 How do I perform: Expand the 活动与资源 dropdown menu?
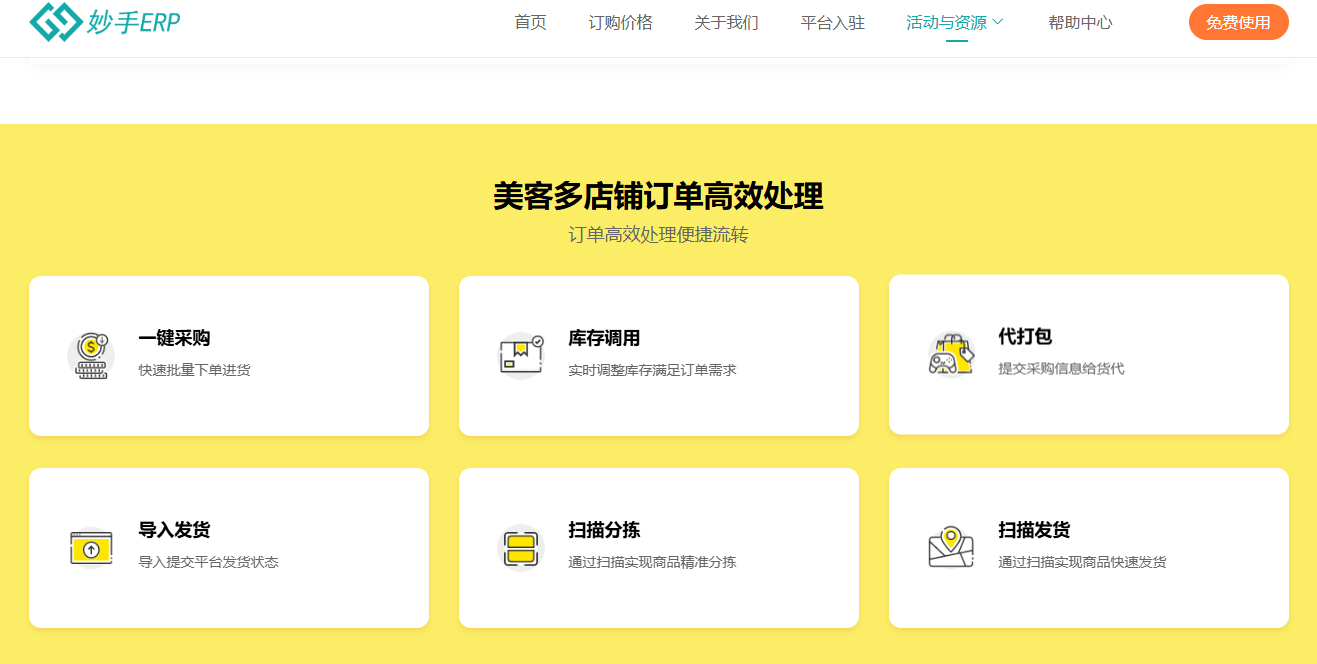point(948,22)
